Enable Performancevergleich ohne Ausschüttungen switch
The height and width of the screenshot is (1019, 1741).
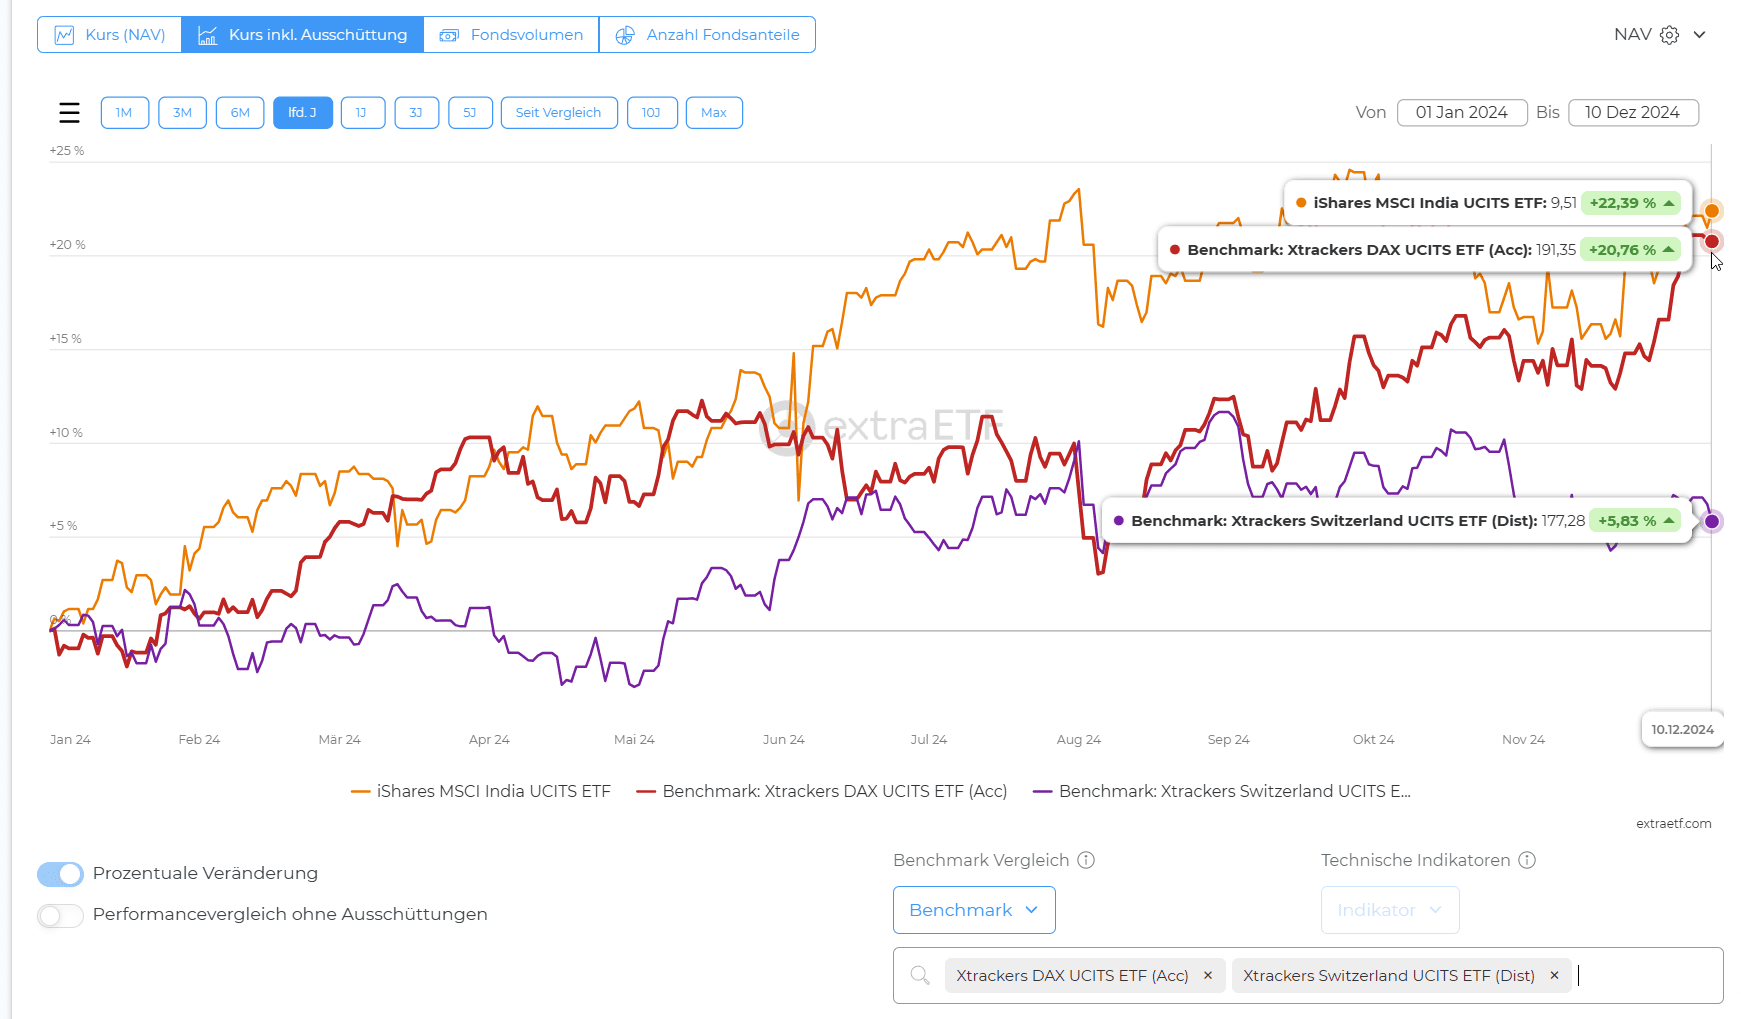[x=60, y=915]
